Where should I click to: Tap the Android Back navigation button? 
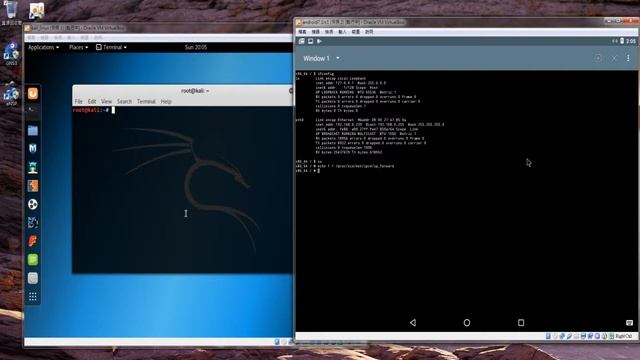tap(413, 322)
